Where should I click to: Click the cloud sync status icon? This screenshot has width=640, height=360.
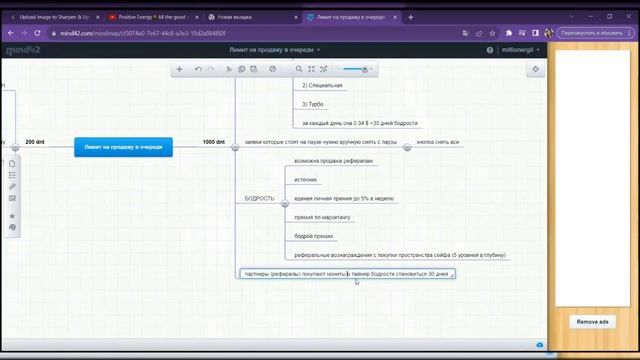tap(540, 345)
